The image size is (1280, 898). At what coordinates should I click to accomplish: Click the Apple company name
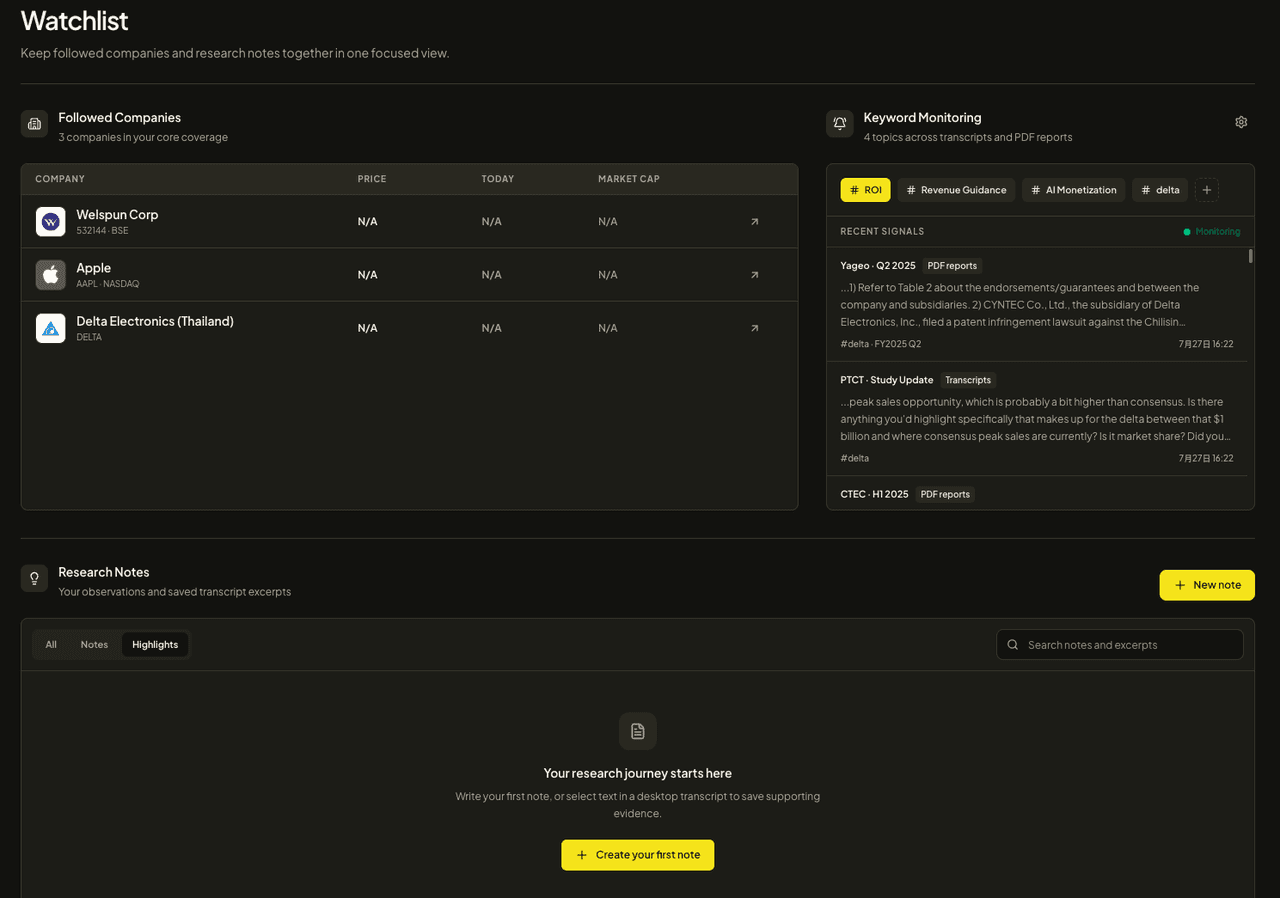tap(94, 268)
